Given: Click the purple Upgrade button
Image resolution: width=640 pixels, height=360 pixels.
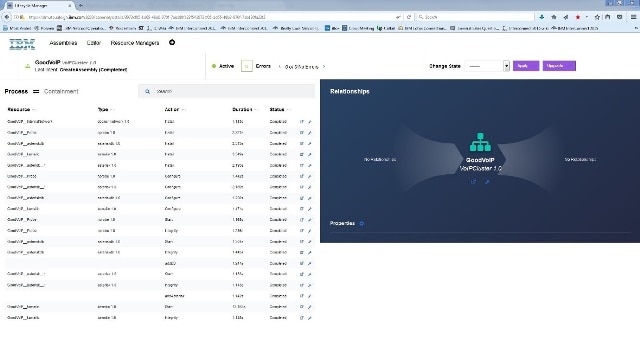Looking at the screenshot, I should pos(559,66).
